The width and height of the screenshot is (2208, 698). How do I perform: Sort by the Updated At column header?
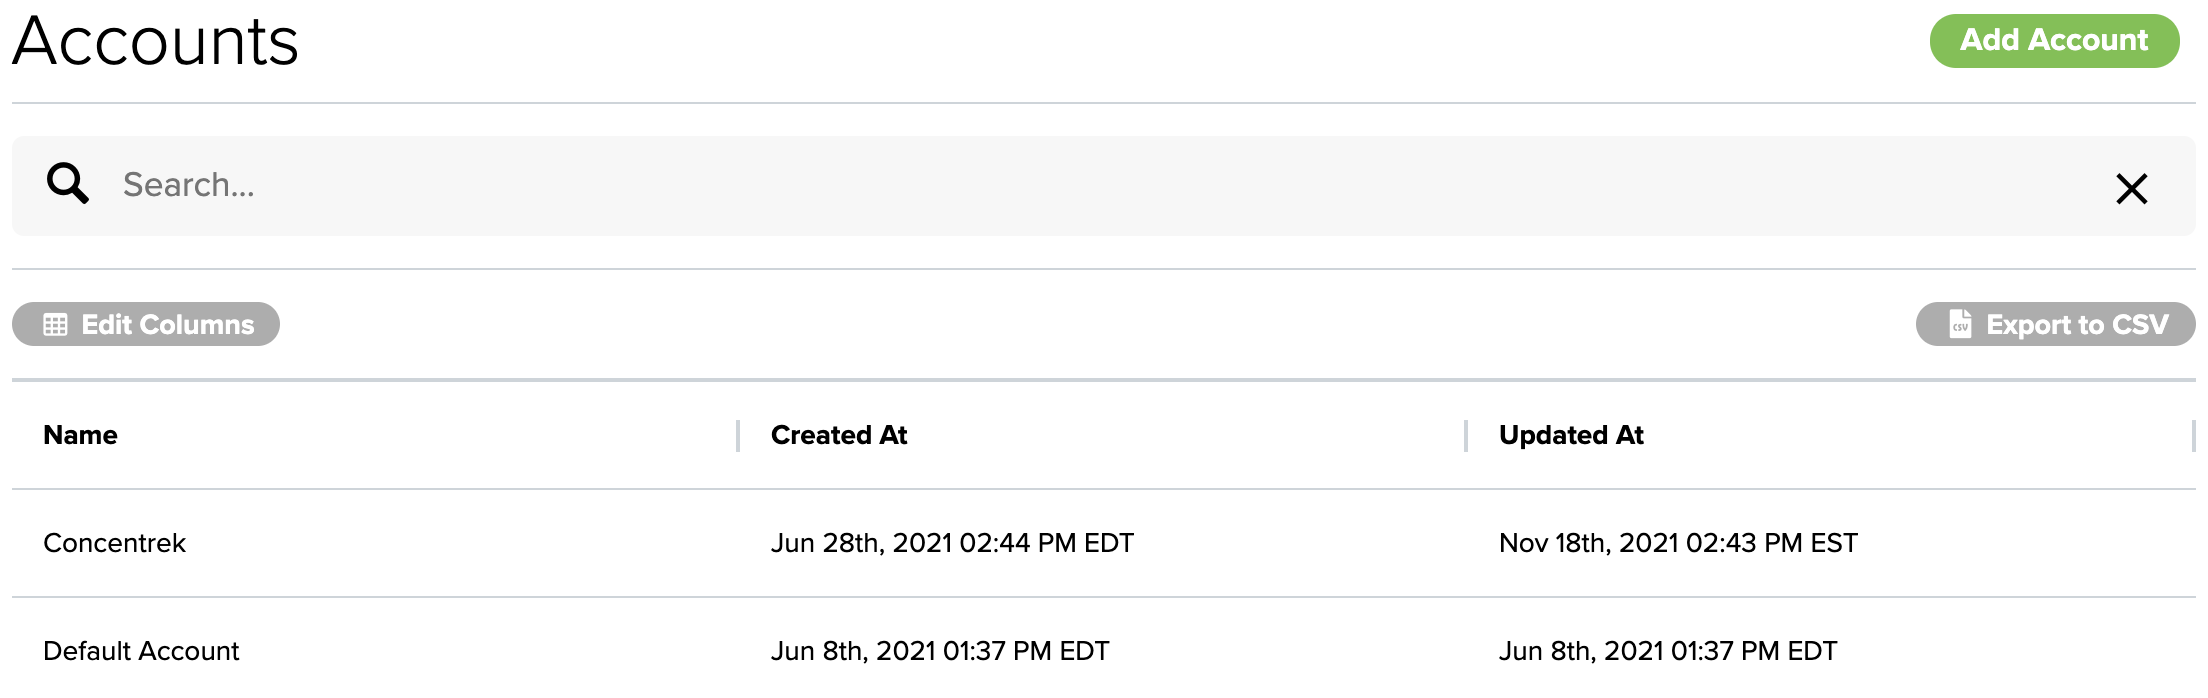point(1570,435)
